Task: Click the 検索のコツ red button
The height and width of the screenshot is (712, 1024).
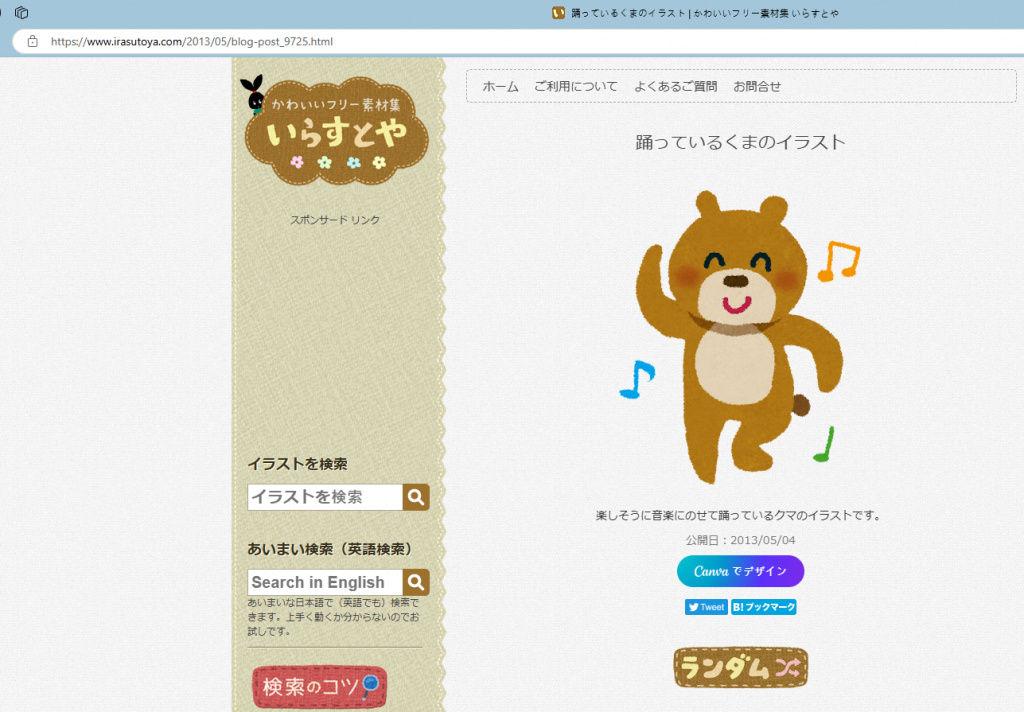Action: pyautogui.click(x=319, y=687)
